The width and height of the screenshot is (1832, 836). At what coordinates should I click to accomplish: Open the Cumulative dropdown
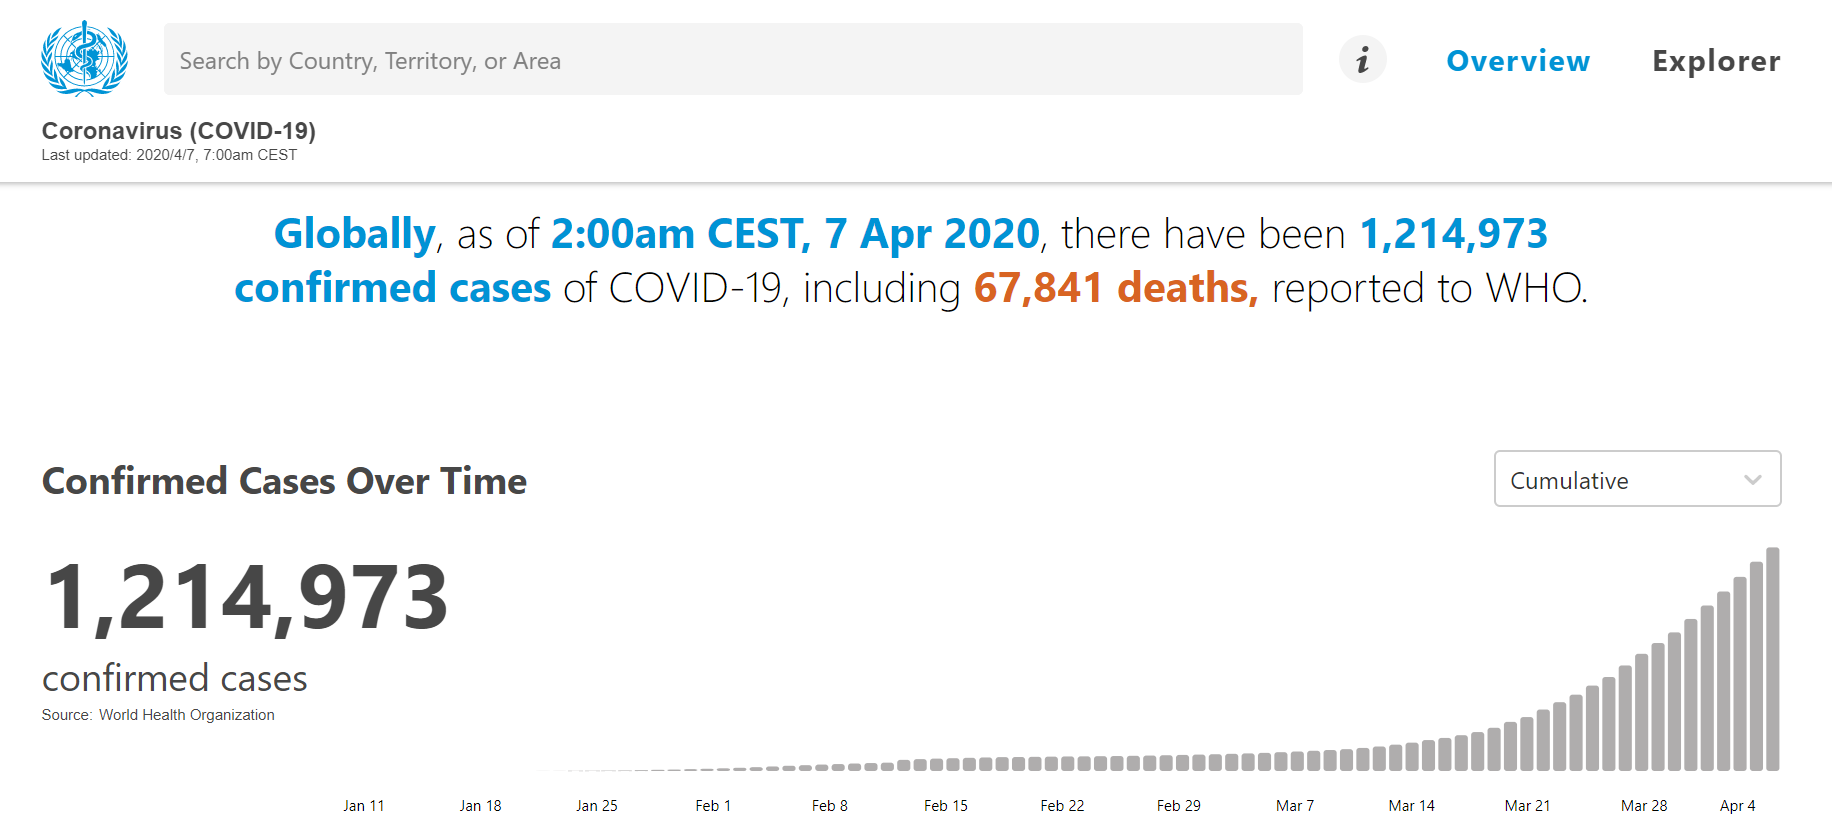(x=1637, y=479)
